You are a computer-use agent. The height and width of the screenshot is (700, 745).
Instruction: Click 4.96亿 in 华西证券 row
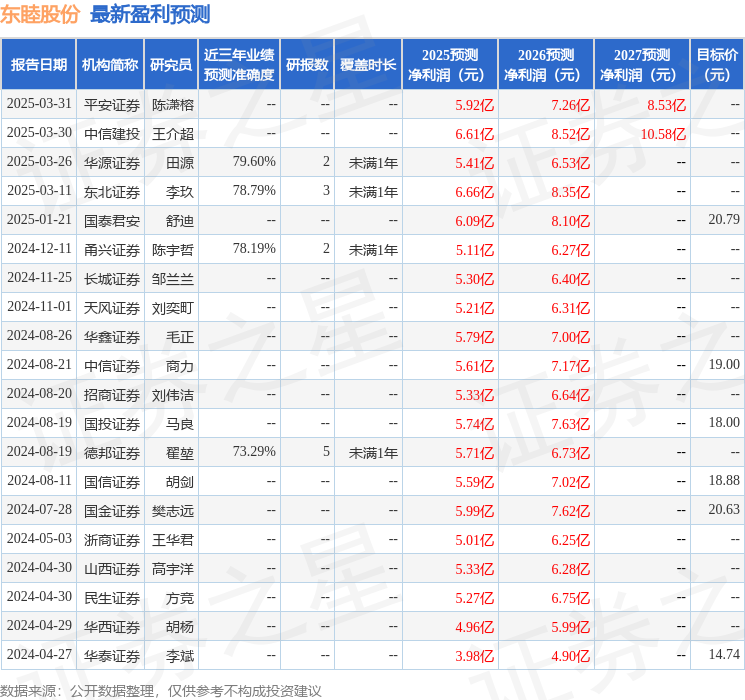(475, 627)
